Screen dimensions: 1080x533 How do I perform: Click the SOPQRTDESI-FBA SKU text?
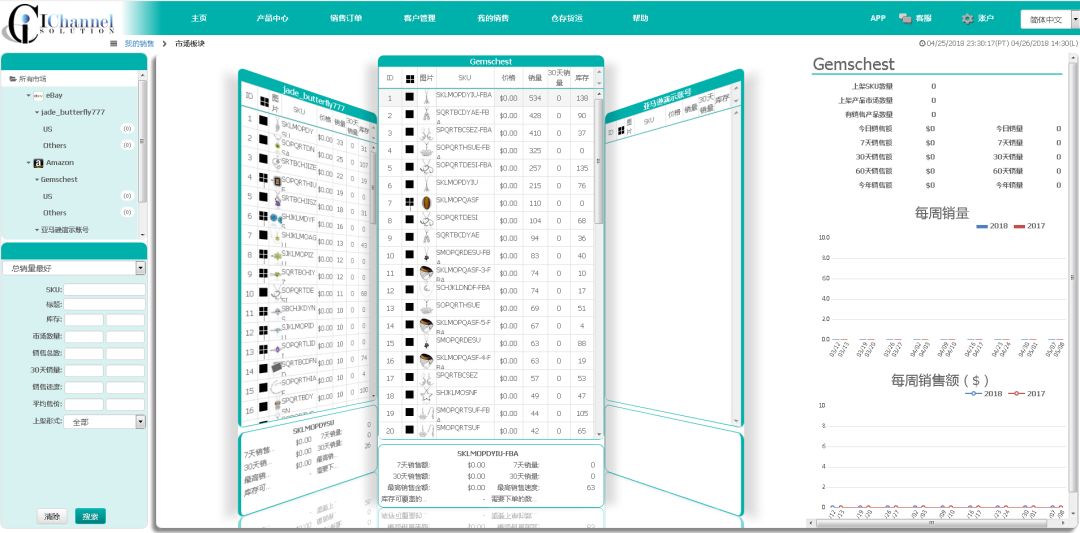[464, 165]
